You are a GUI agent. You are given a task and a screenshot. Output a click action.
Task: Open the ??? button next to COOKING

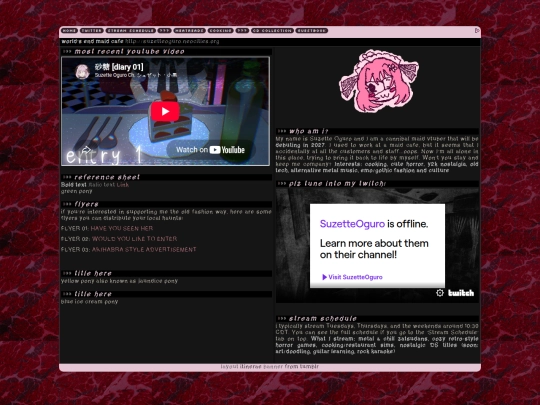tap(242, 31)
